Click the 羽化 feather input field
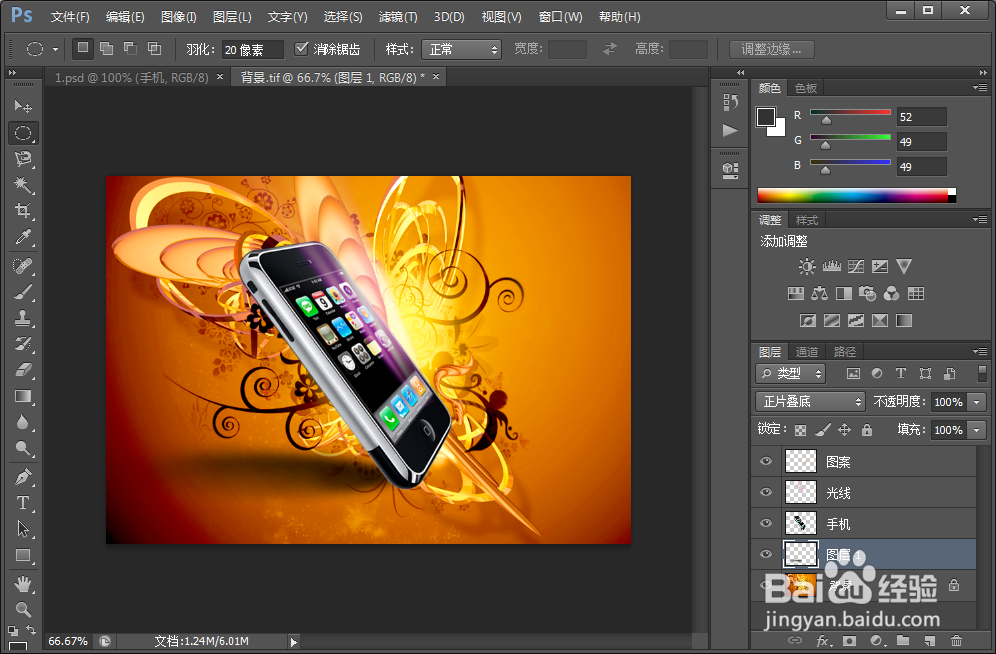Image resolution: width=996 pixels, height=654 pixels. [252, 50]
